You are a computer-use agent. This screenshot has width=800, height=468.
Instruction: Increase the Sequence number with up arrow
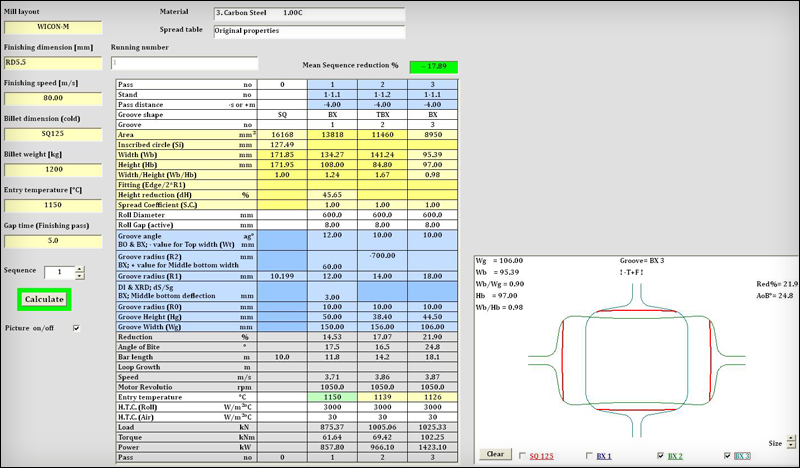click(80, 269)
